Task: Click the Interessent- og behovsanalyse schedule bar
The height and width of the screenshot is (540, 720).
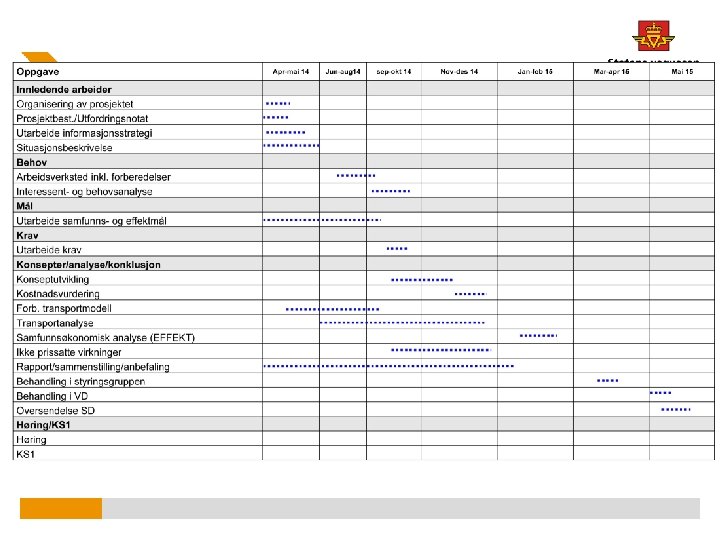Action: (x=391, y=191)
